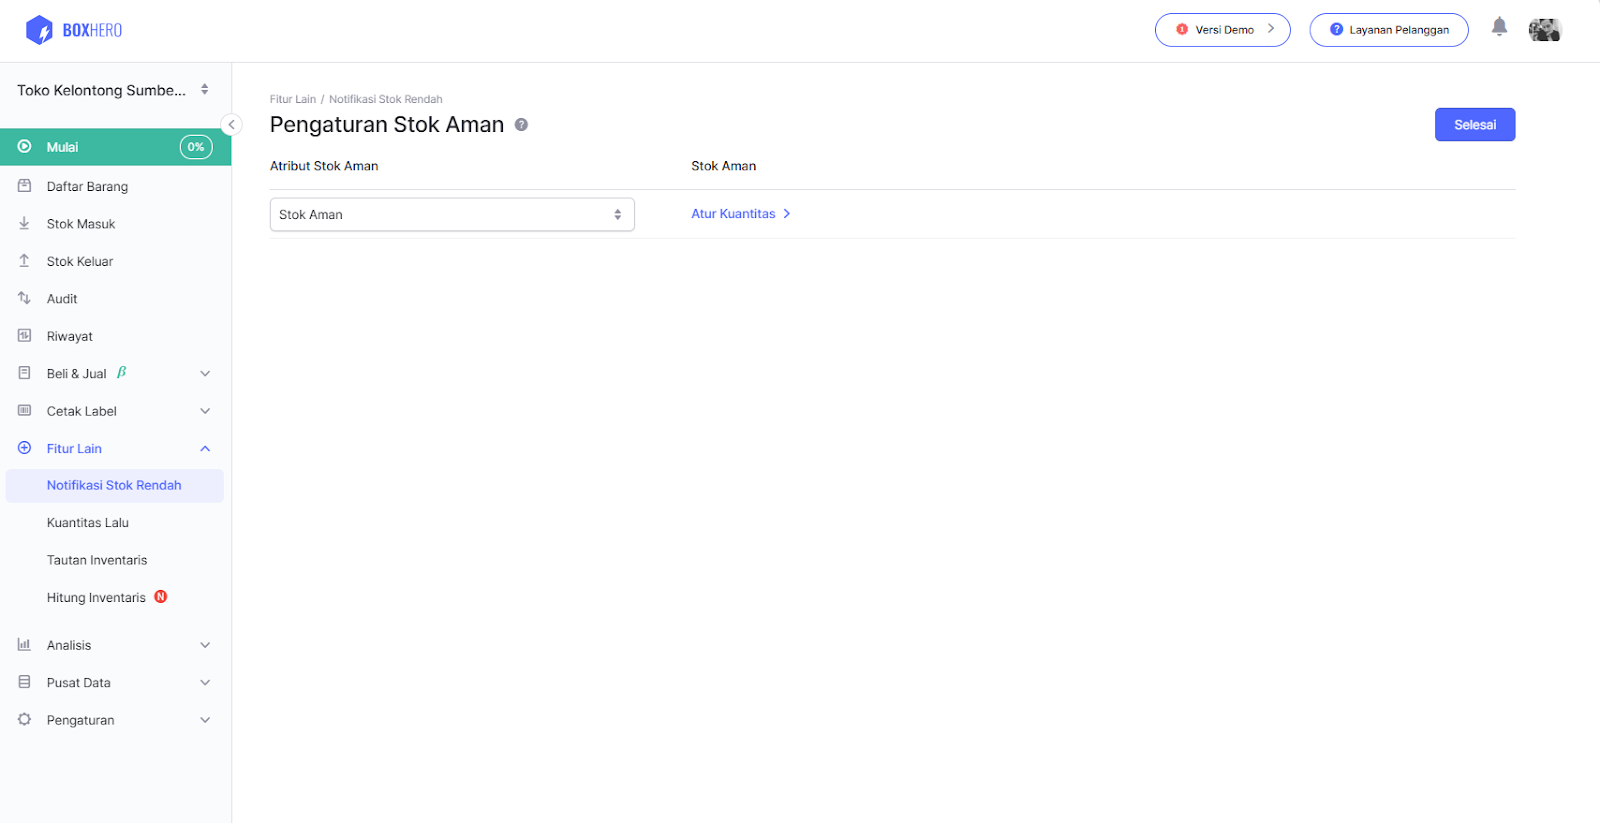1600x823 pixels.
Task: Click the beta symbol next to Beli & Jual
Action: click(x=122, y=372)
